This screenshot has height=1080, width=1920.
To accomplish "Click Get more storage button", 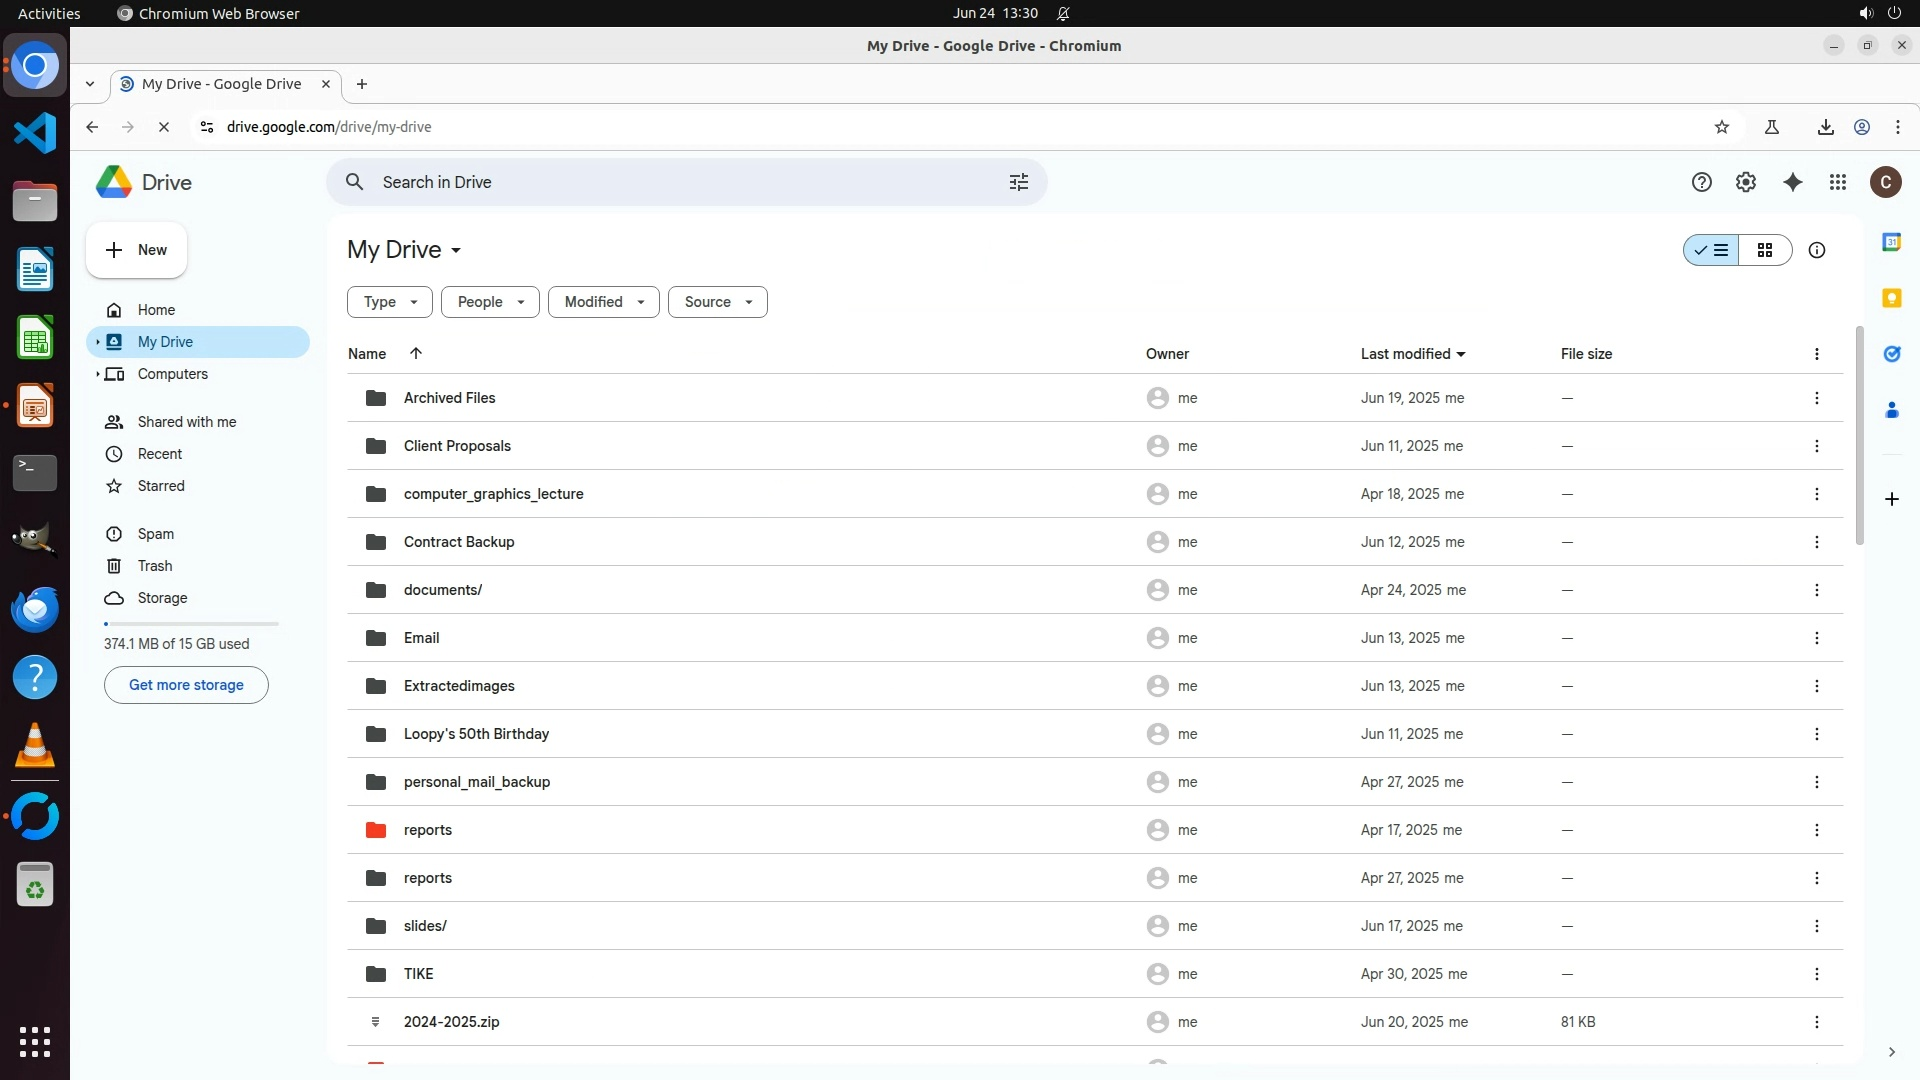I will click(x=186, y=685).
